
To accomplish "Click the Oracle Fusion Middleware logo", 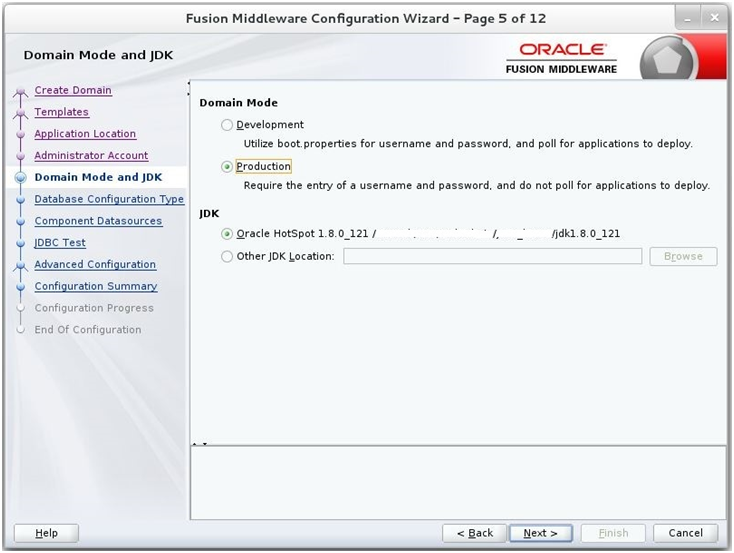I will (561, 59).
